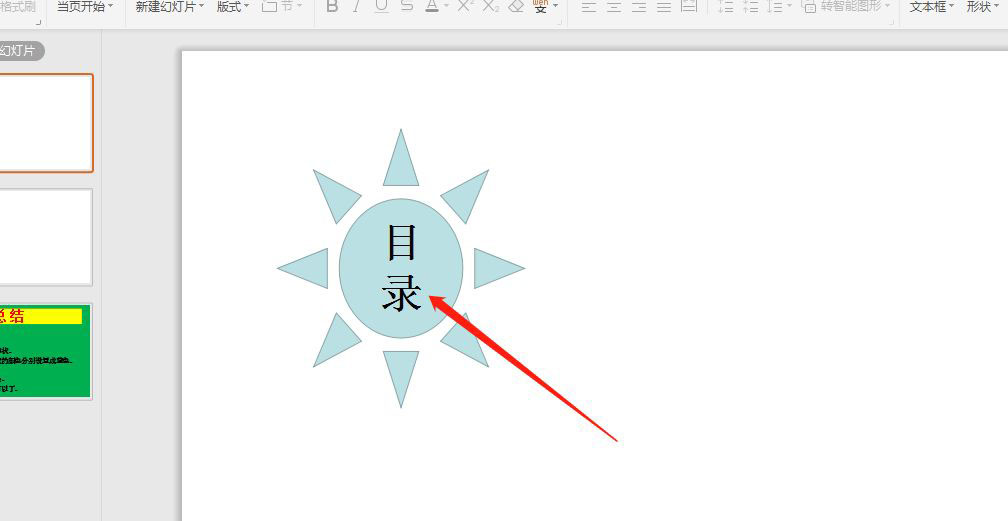
Task: Select the second blank slide thumbnail
Action: (46, 237)
